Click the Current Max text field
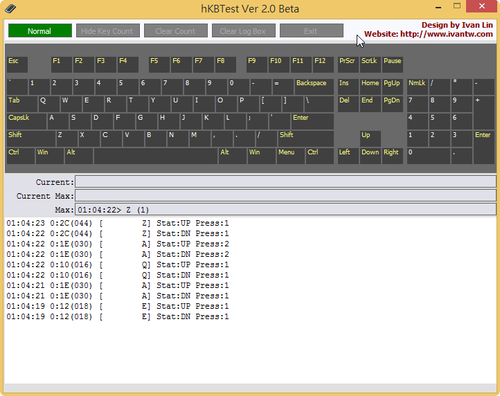The height and width of the screenshot is (396, 500). (286, 196)
